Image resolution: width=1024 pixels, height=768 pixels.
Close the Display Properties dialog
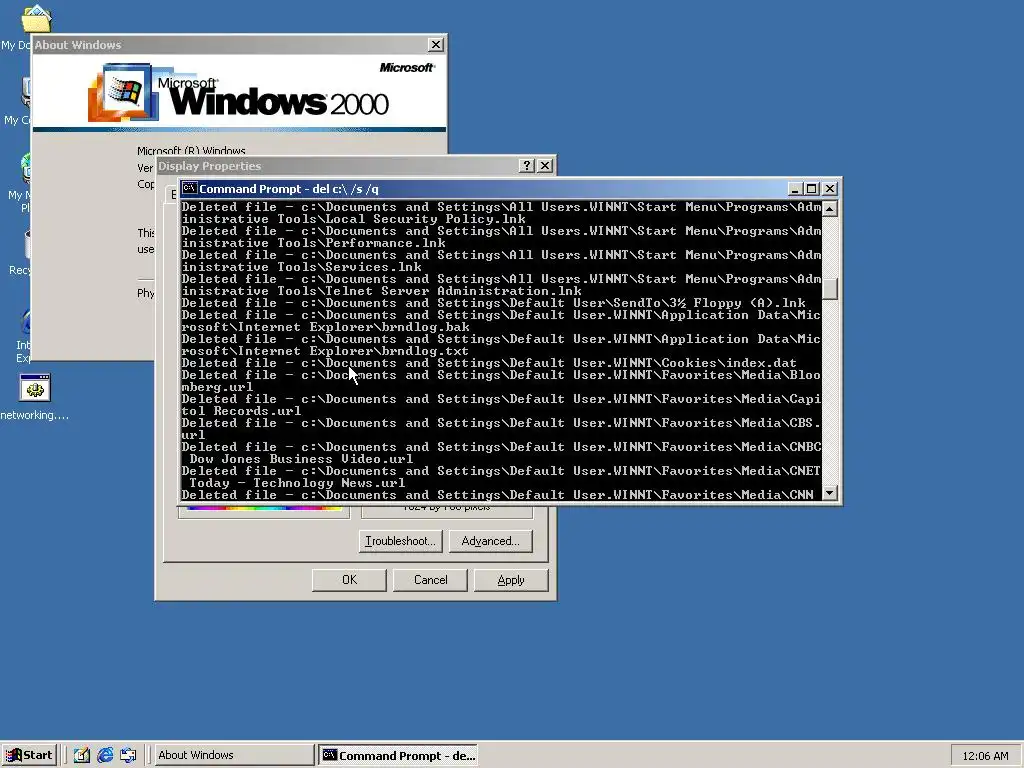[x=545, y=166]
